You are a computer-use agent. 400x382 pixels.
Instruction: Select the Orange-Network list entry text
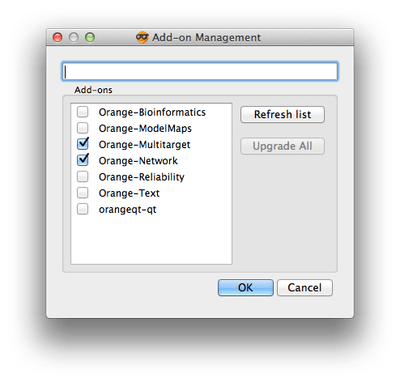tap(138, 161)
